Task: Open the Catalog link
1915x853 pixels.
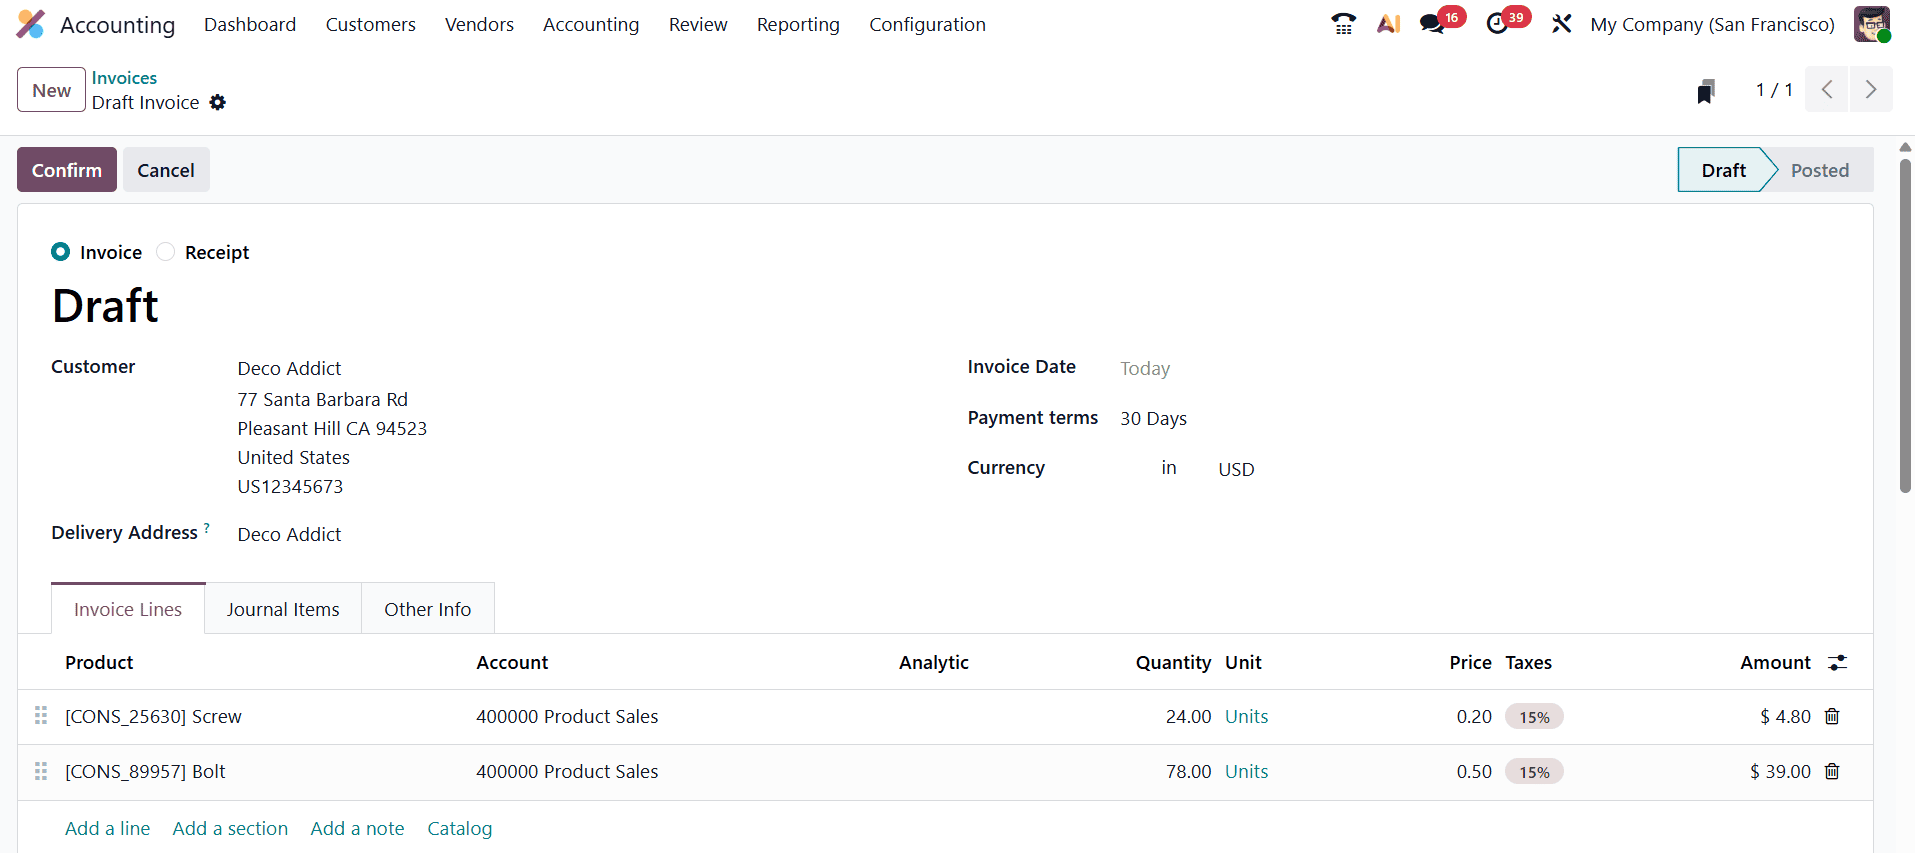Action: [459, 828]
